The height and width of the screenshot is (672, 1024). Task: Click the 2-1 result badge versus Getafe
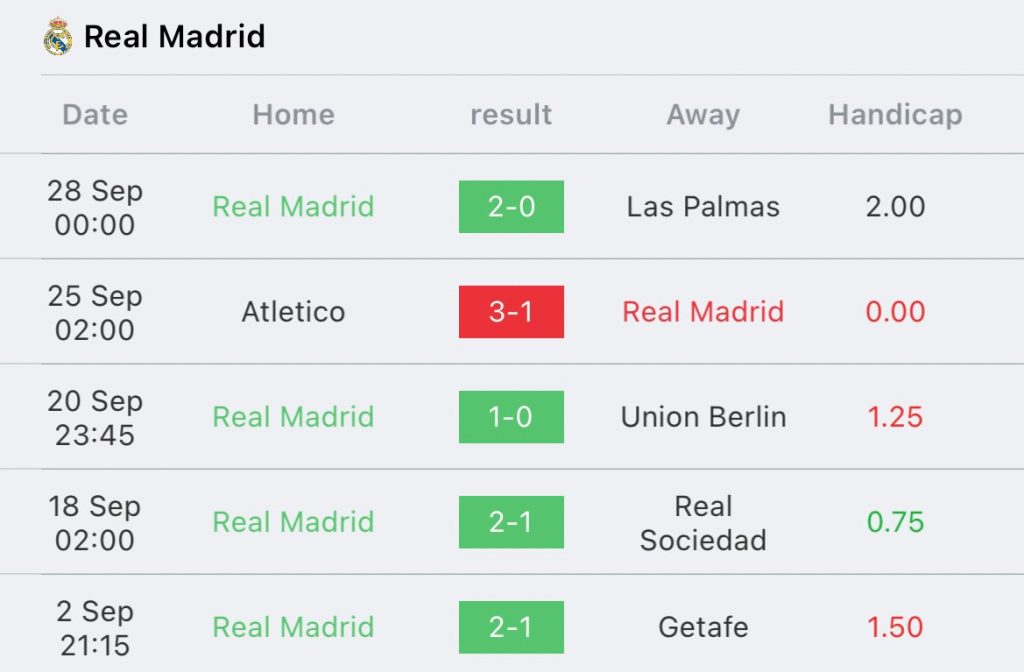click(x=511, y=627)
